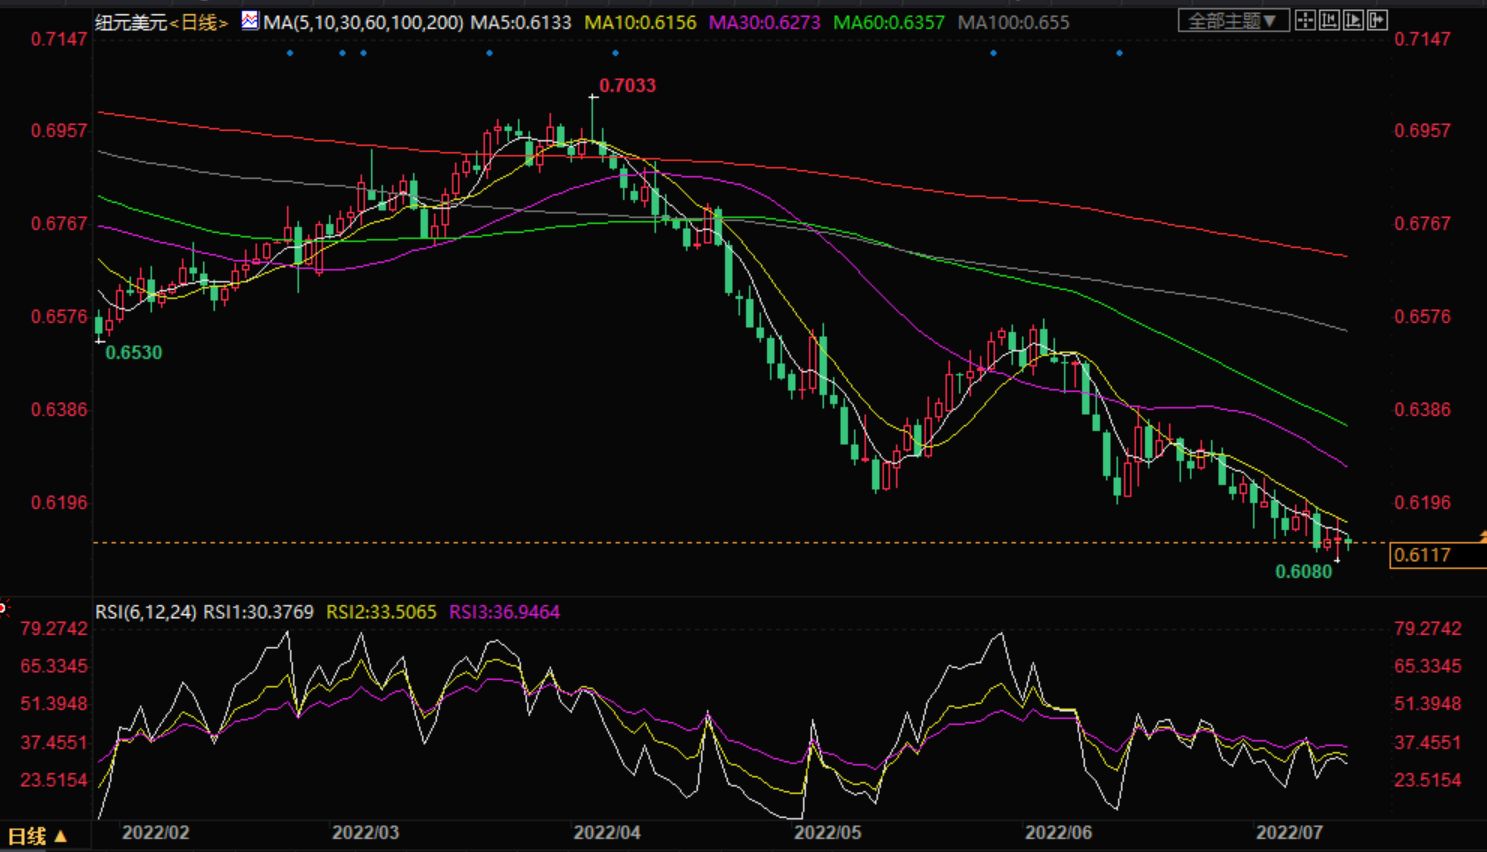
Task: Click the last blue event dot near 2022/06
Action: (1119, 53)
